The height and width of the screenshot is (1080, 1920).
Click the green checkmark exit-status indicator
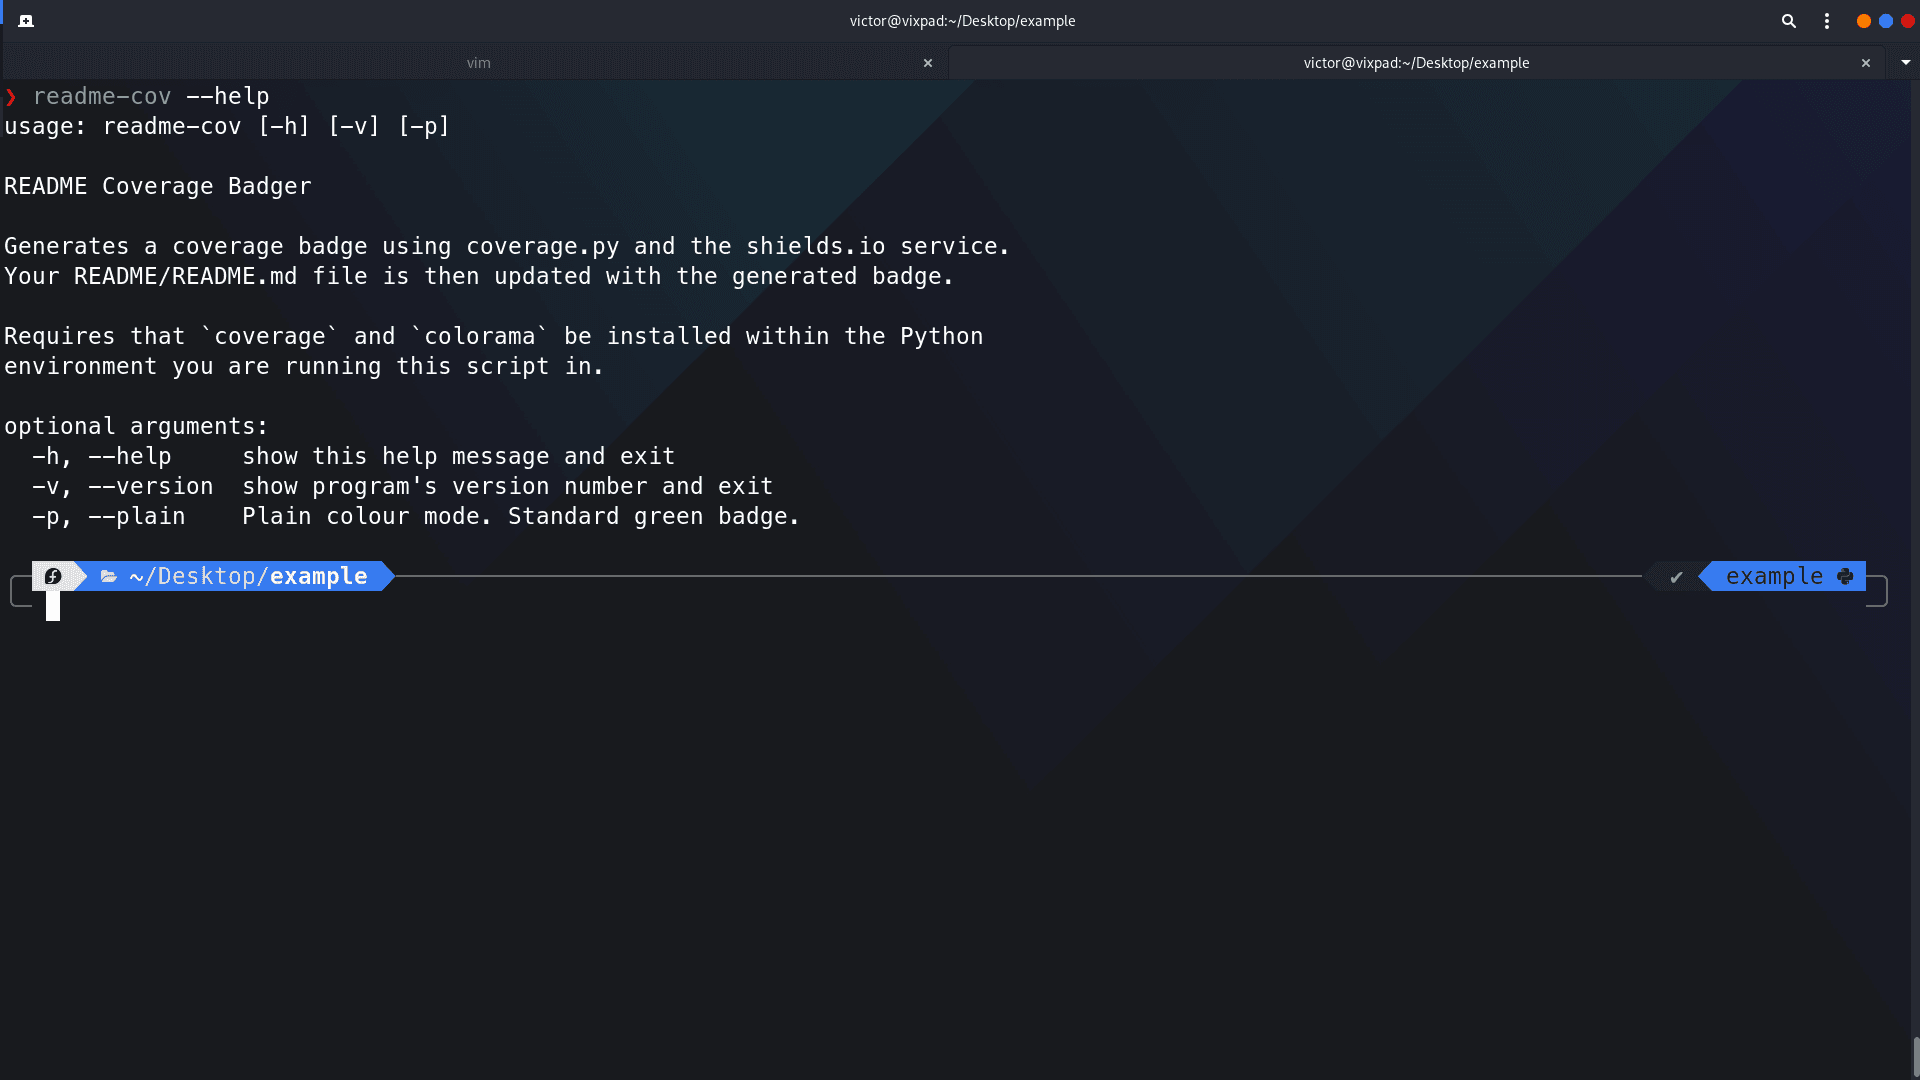click(1676, 577)
